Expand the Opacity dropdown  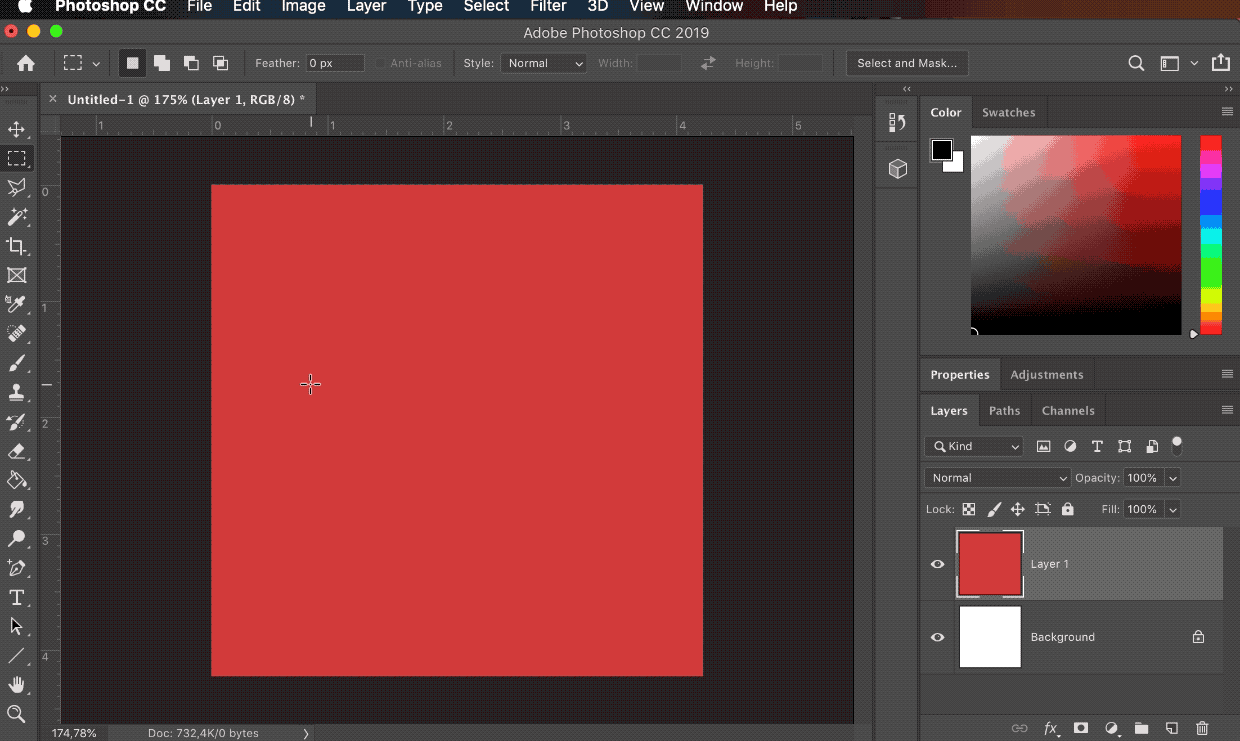point(1171,477)
